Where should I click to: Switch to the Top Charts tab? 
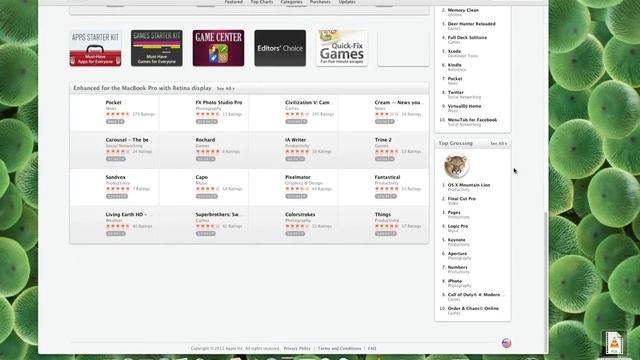262,2
